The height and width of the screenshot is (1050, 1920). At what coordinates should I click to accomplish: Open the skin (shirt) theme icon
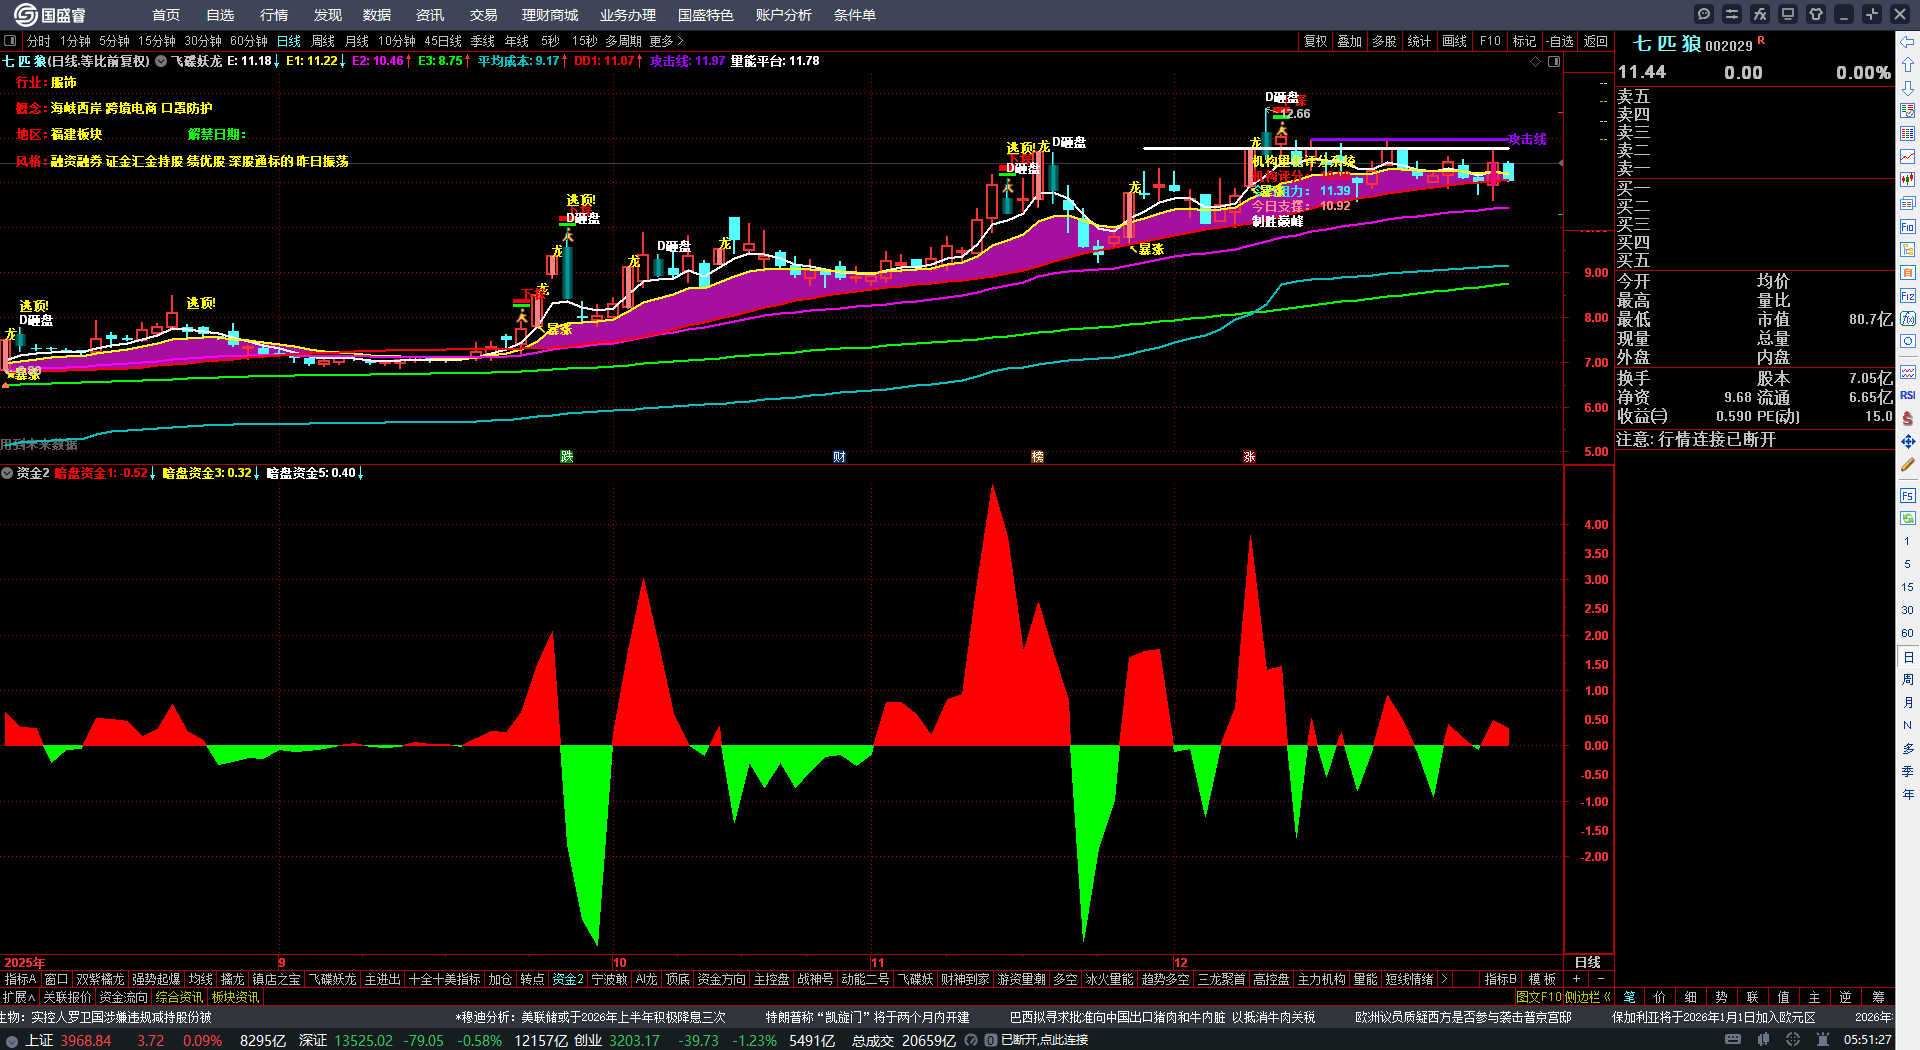pyautogui.click(x=1816, y=14)
